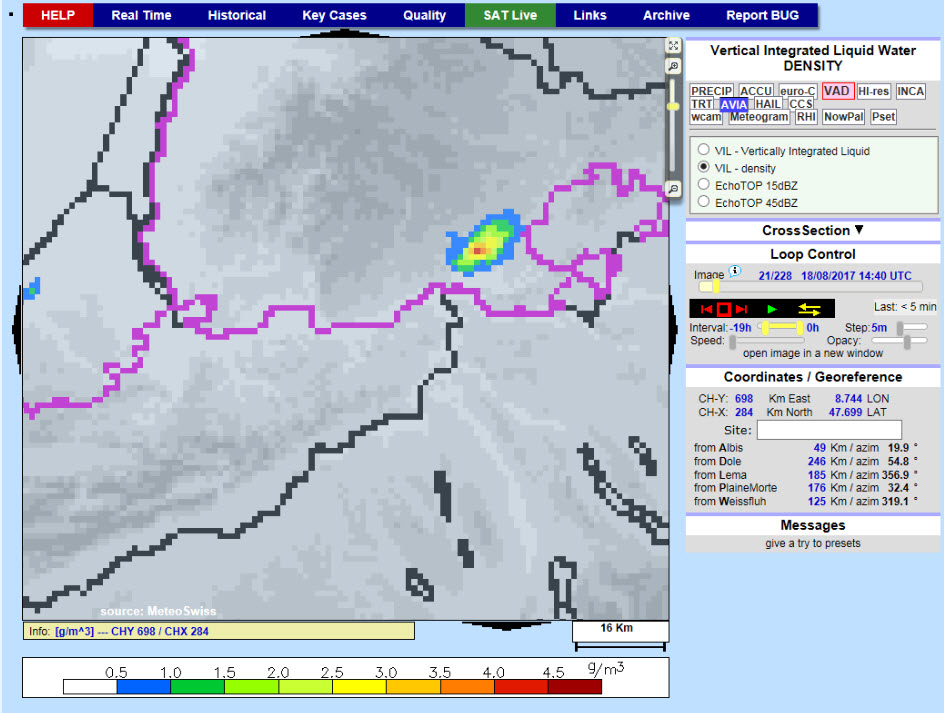944x713 pixels.
Task: Open the Meteogram product
Action: coord(759,117)
